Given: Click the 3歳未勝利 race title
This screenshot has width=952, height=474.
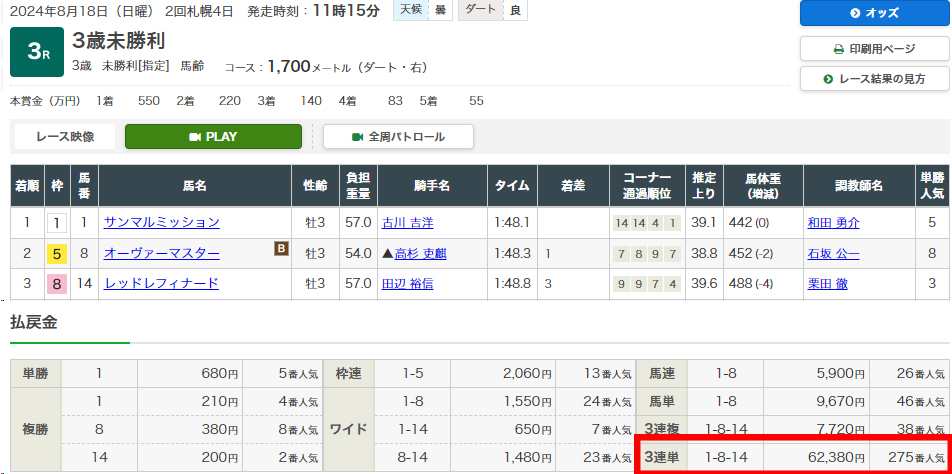Looking at the screenshot, I should click(118, 41).
